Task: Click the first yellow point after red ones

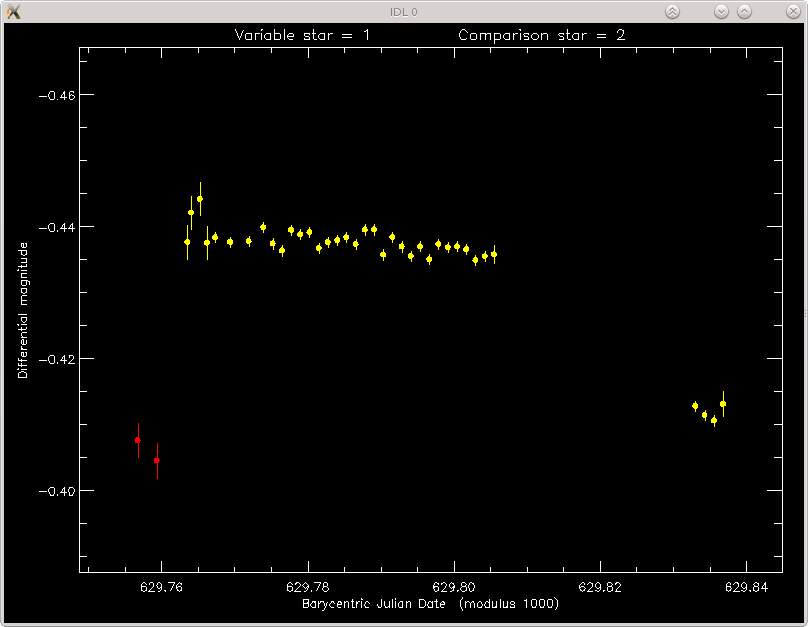Action: click(x=187, y=242)
